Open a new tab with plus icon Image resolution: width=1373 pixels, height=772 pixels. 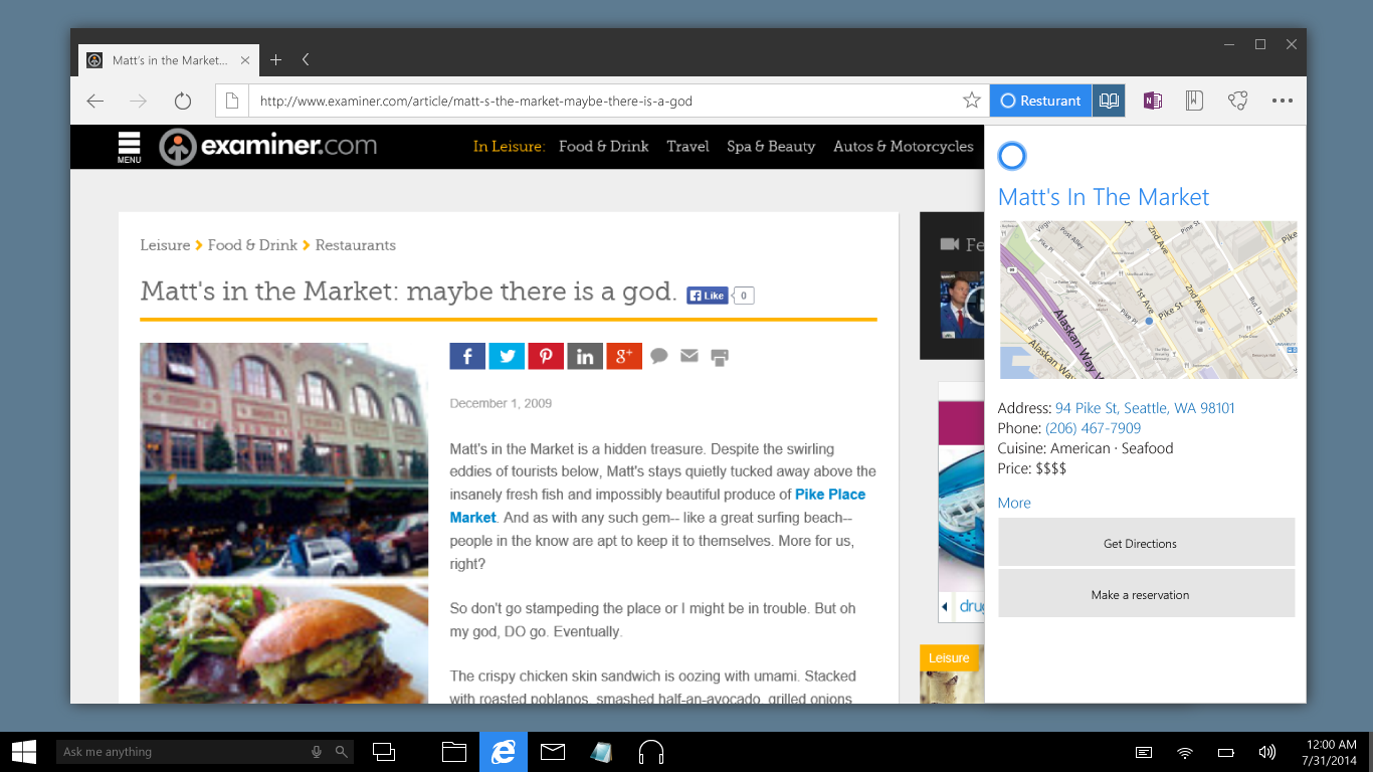click(x=276, y=60)
